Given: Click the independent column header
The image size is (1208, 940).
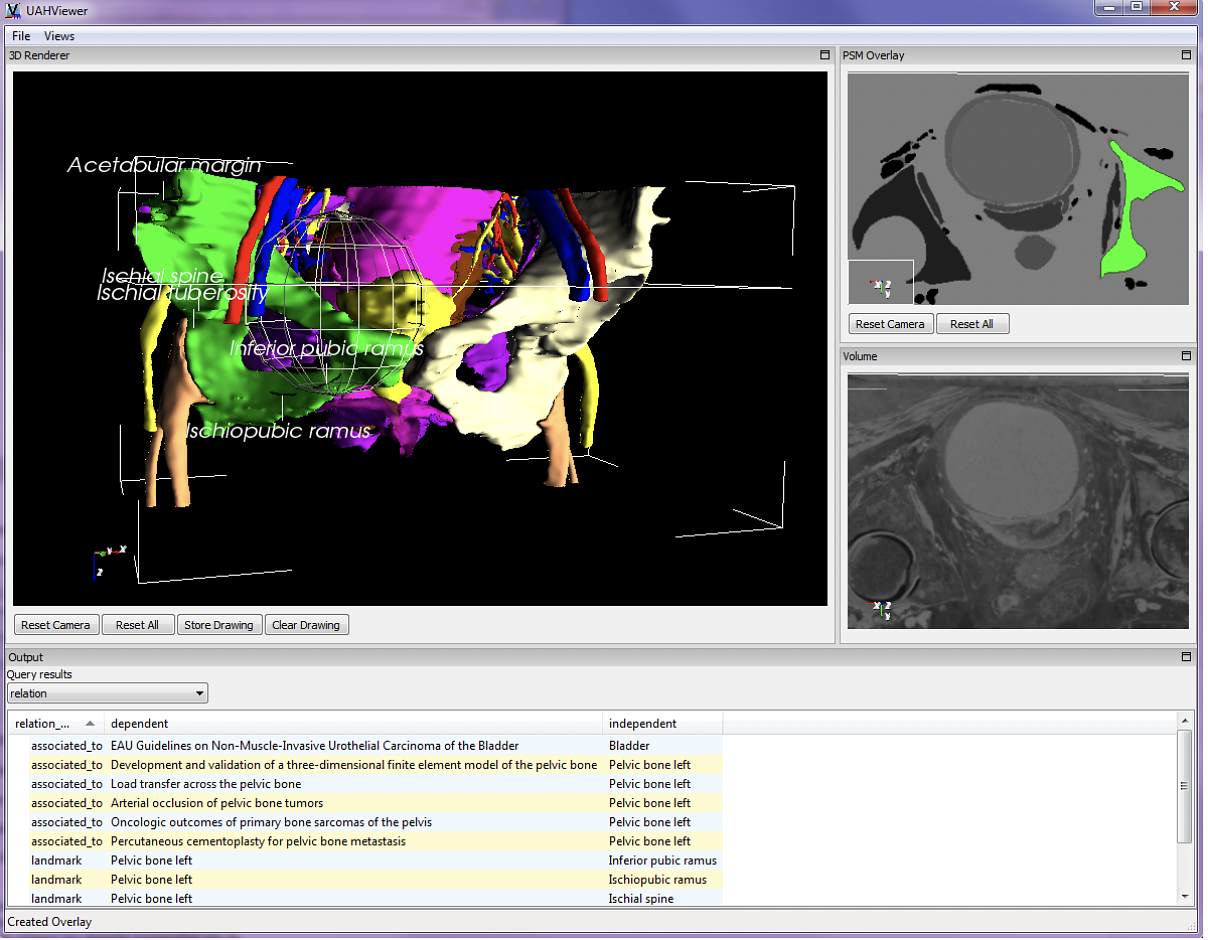Looking at the screenshot, I should pos(643,723).
